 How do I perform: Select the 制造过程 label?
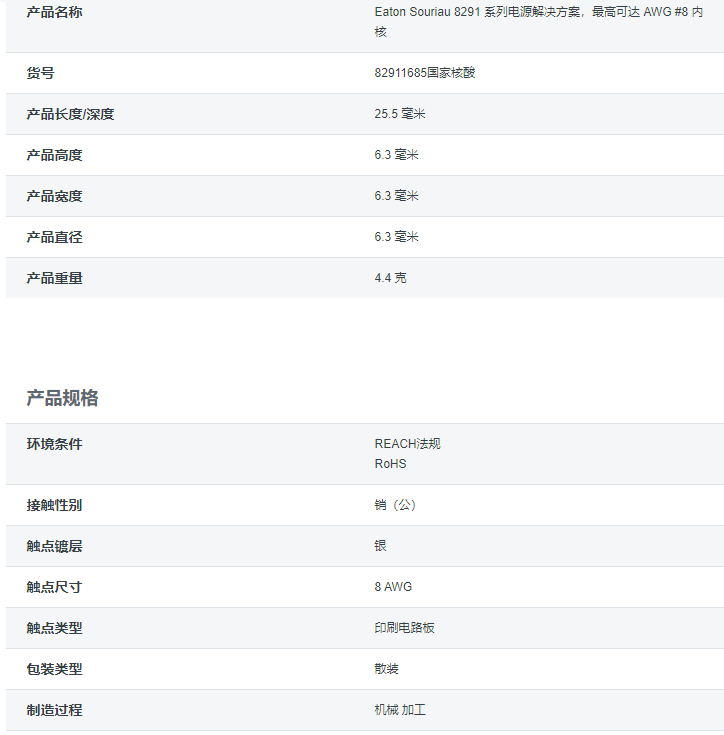pos(54,710)
